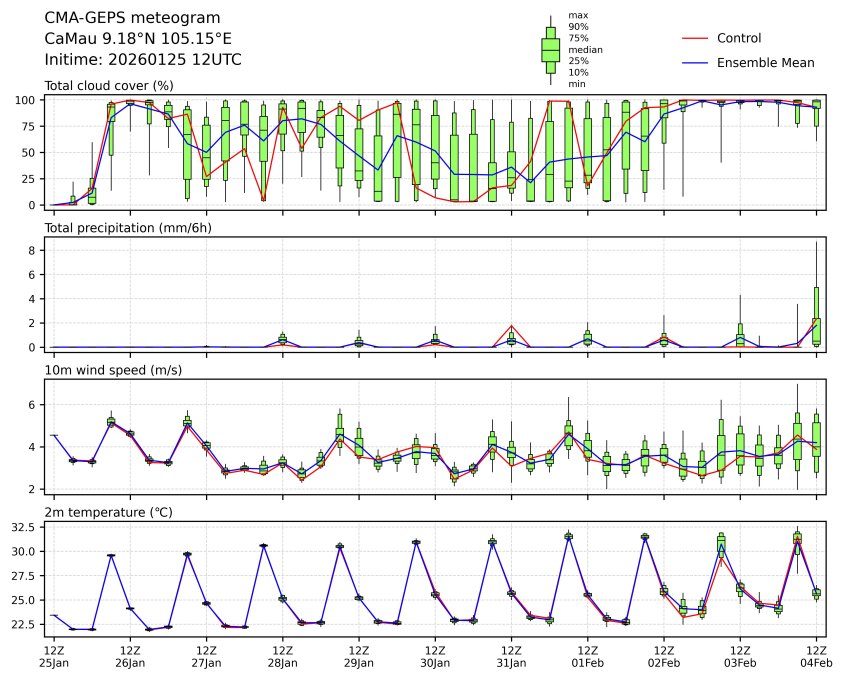Click the "max" label in the legend
844x680 pixels.
point(576,16)
